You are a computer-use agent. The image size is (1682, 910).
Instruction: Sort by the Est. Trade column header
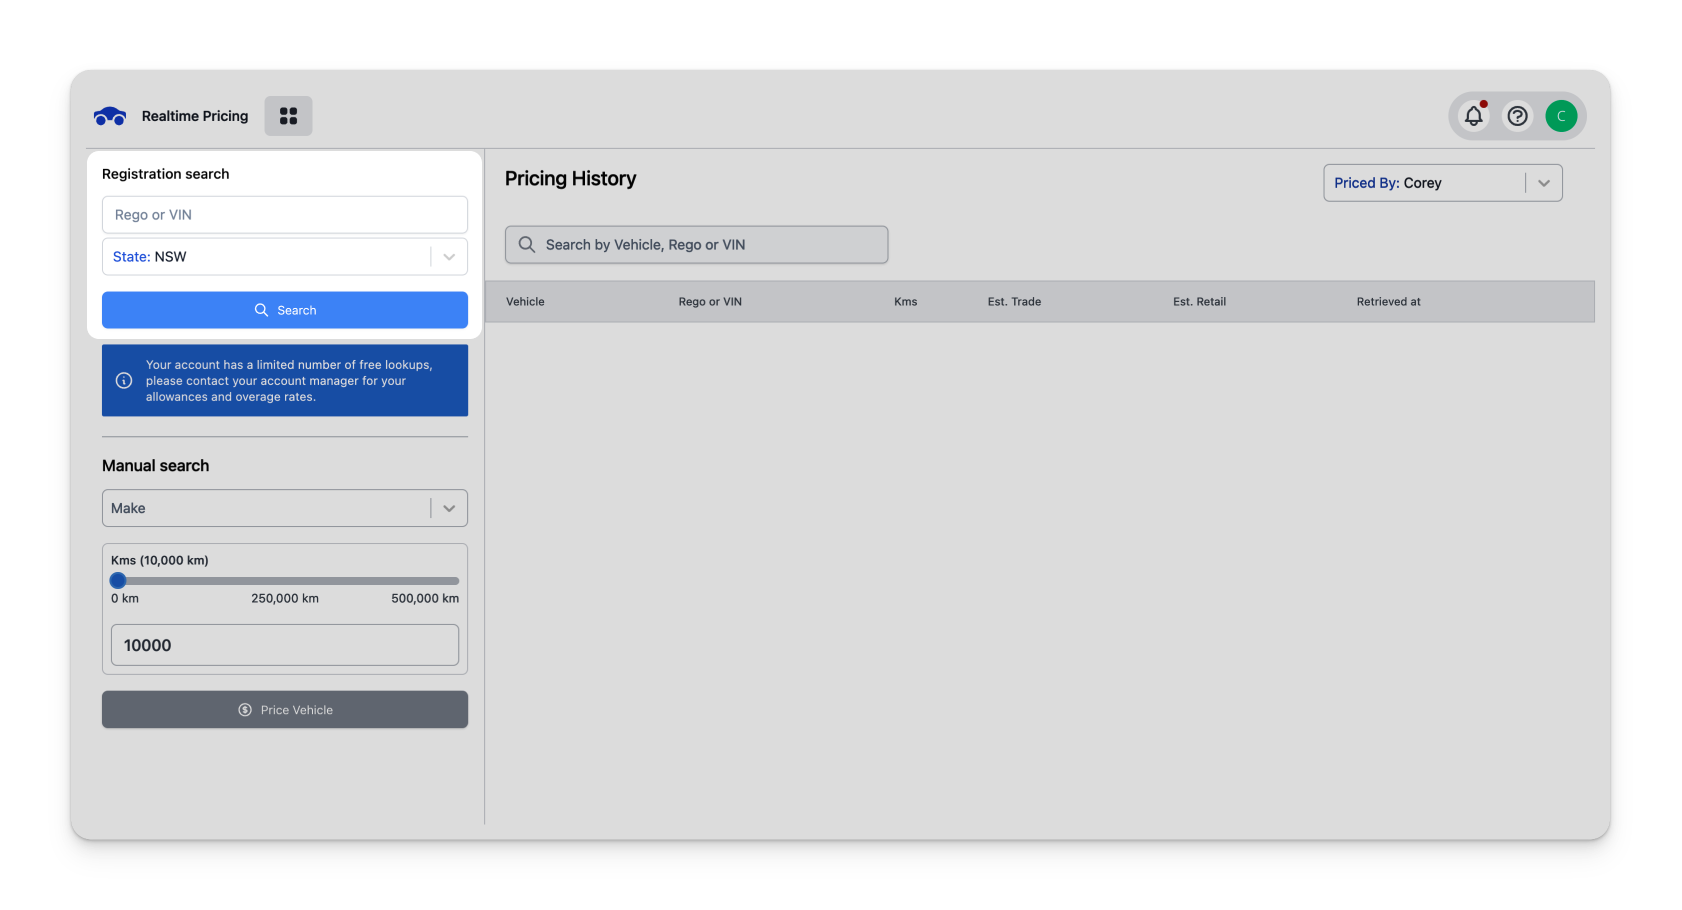point(1014,302)
